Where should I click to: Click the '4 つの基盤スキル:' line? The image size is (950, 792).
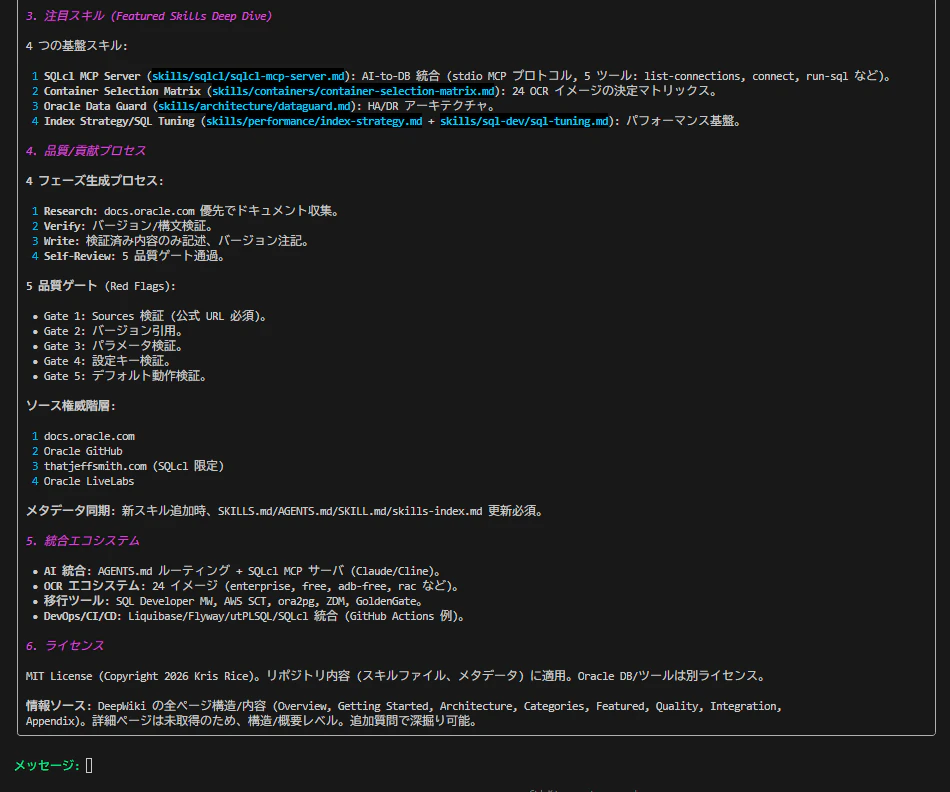(76, 46)
